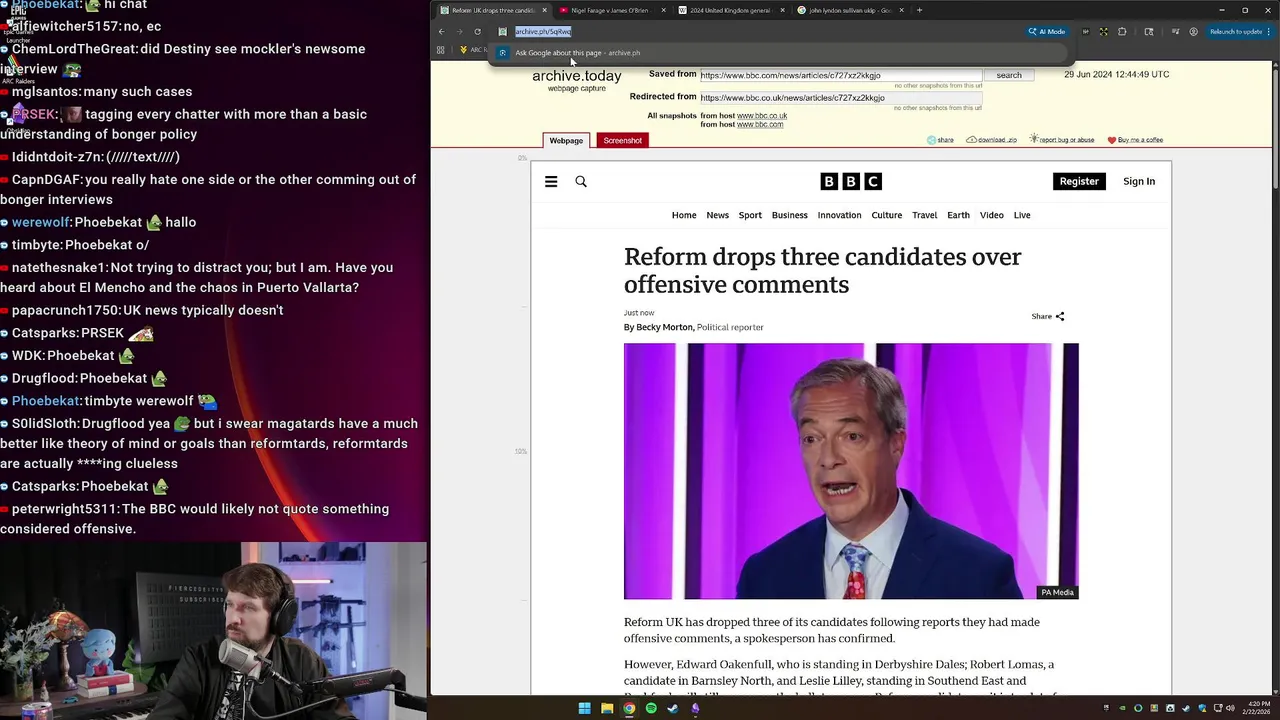1280x720 pixels.
Task: Open Steam from the taskbar
Action: coord(673,709)
